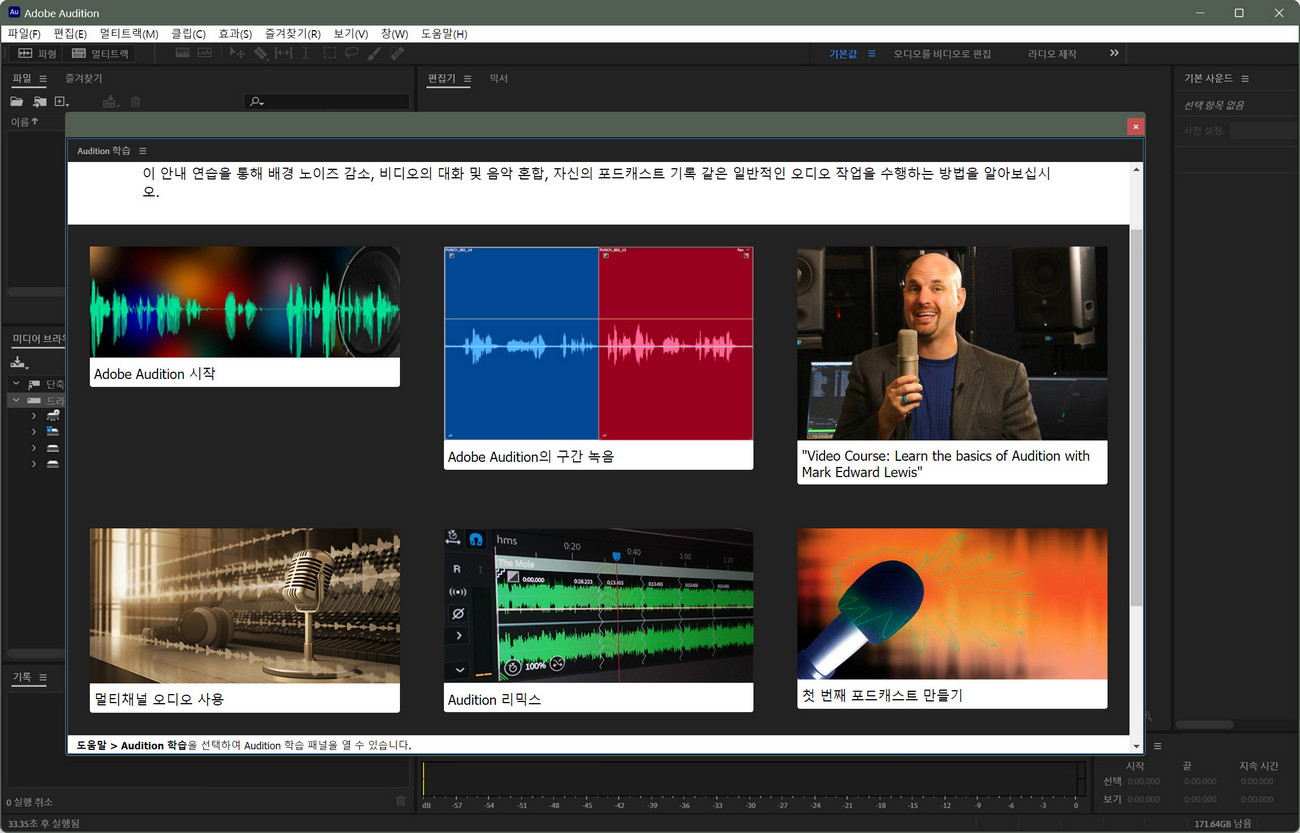Sort files by 이름 column header

coord(24,122)
